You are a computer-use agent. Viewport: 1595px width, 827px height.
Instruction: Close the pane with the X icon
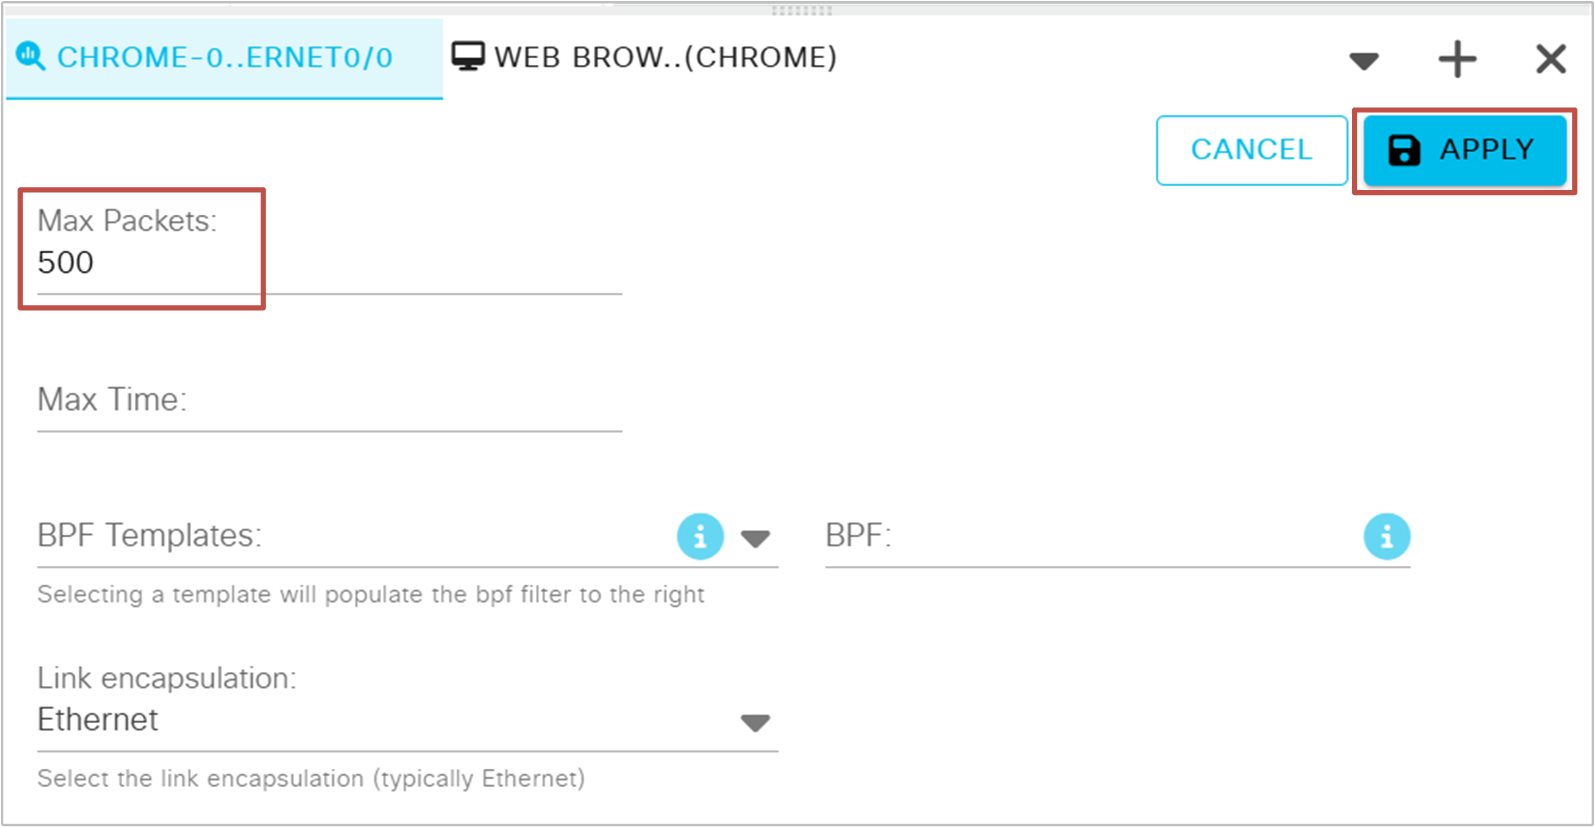click(1550, 59)
